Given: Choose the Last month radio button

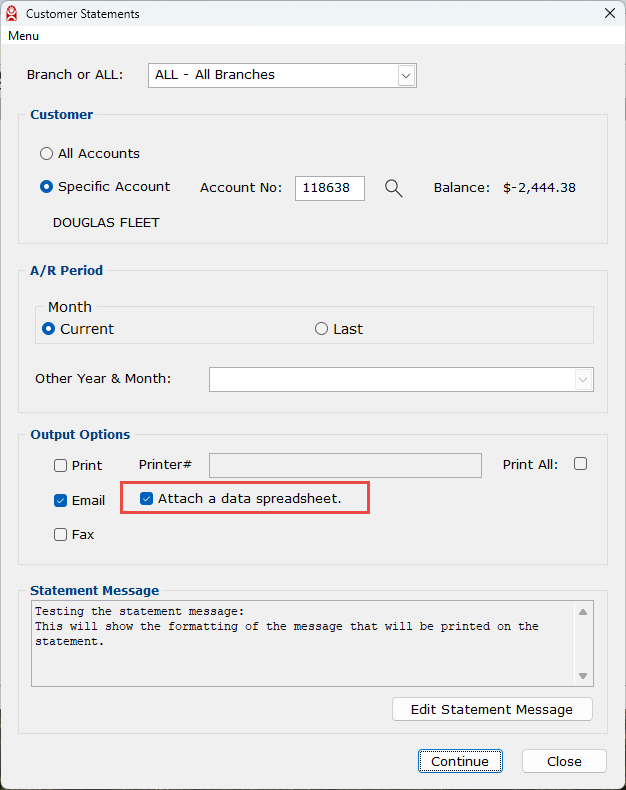Looking at the screenshot, I should pos(321,329).
